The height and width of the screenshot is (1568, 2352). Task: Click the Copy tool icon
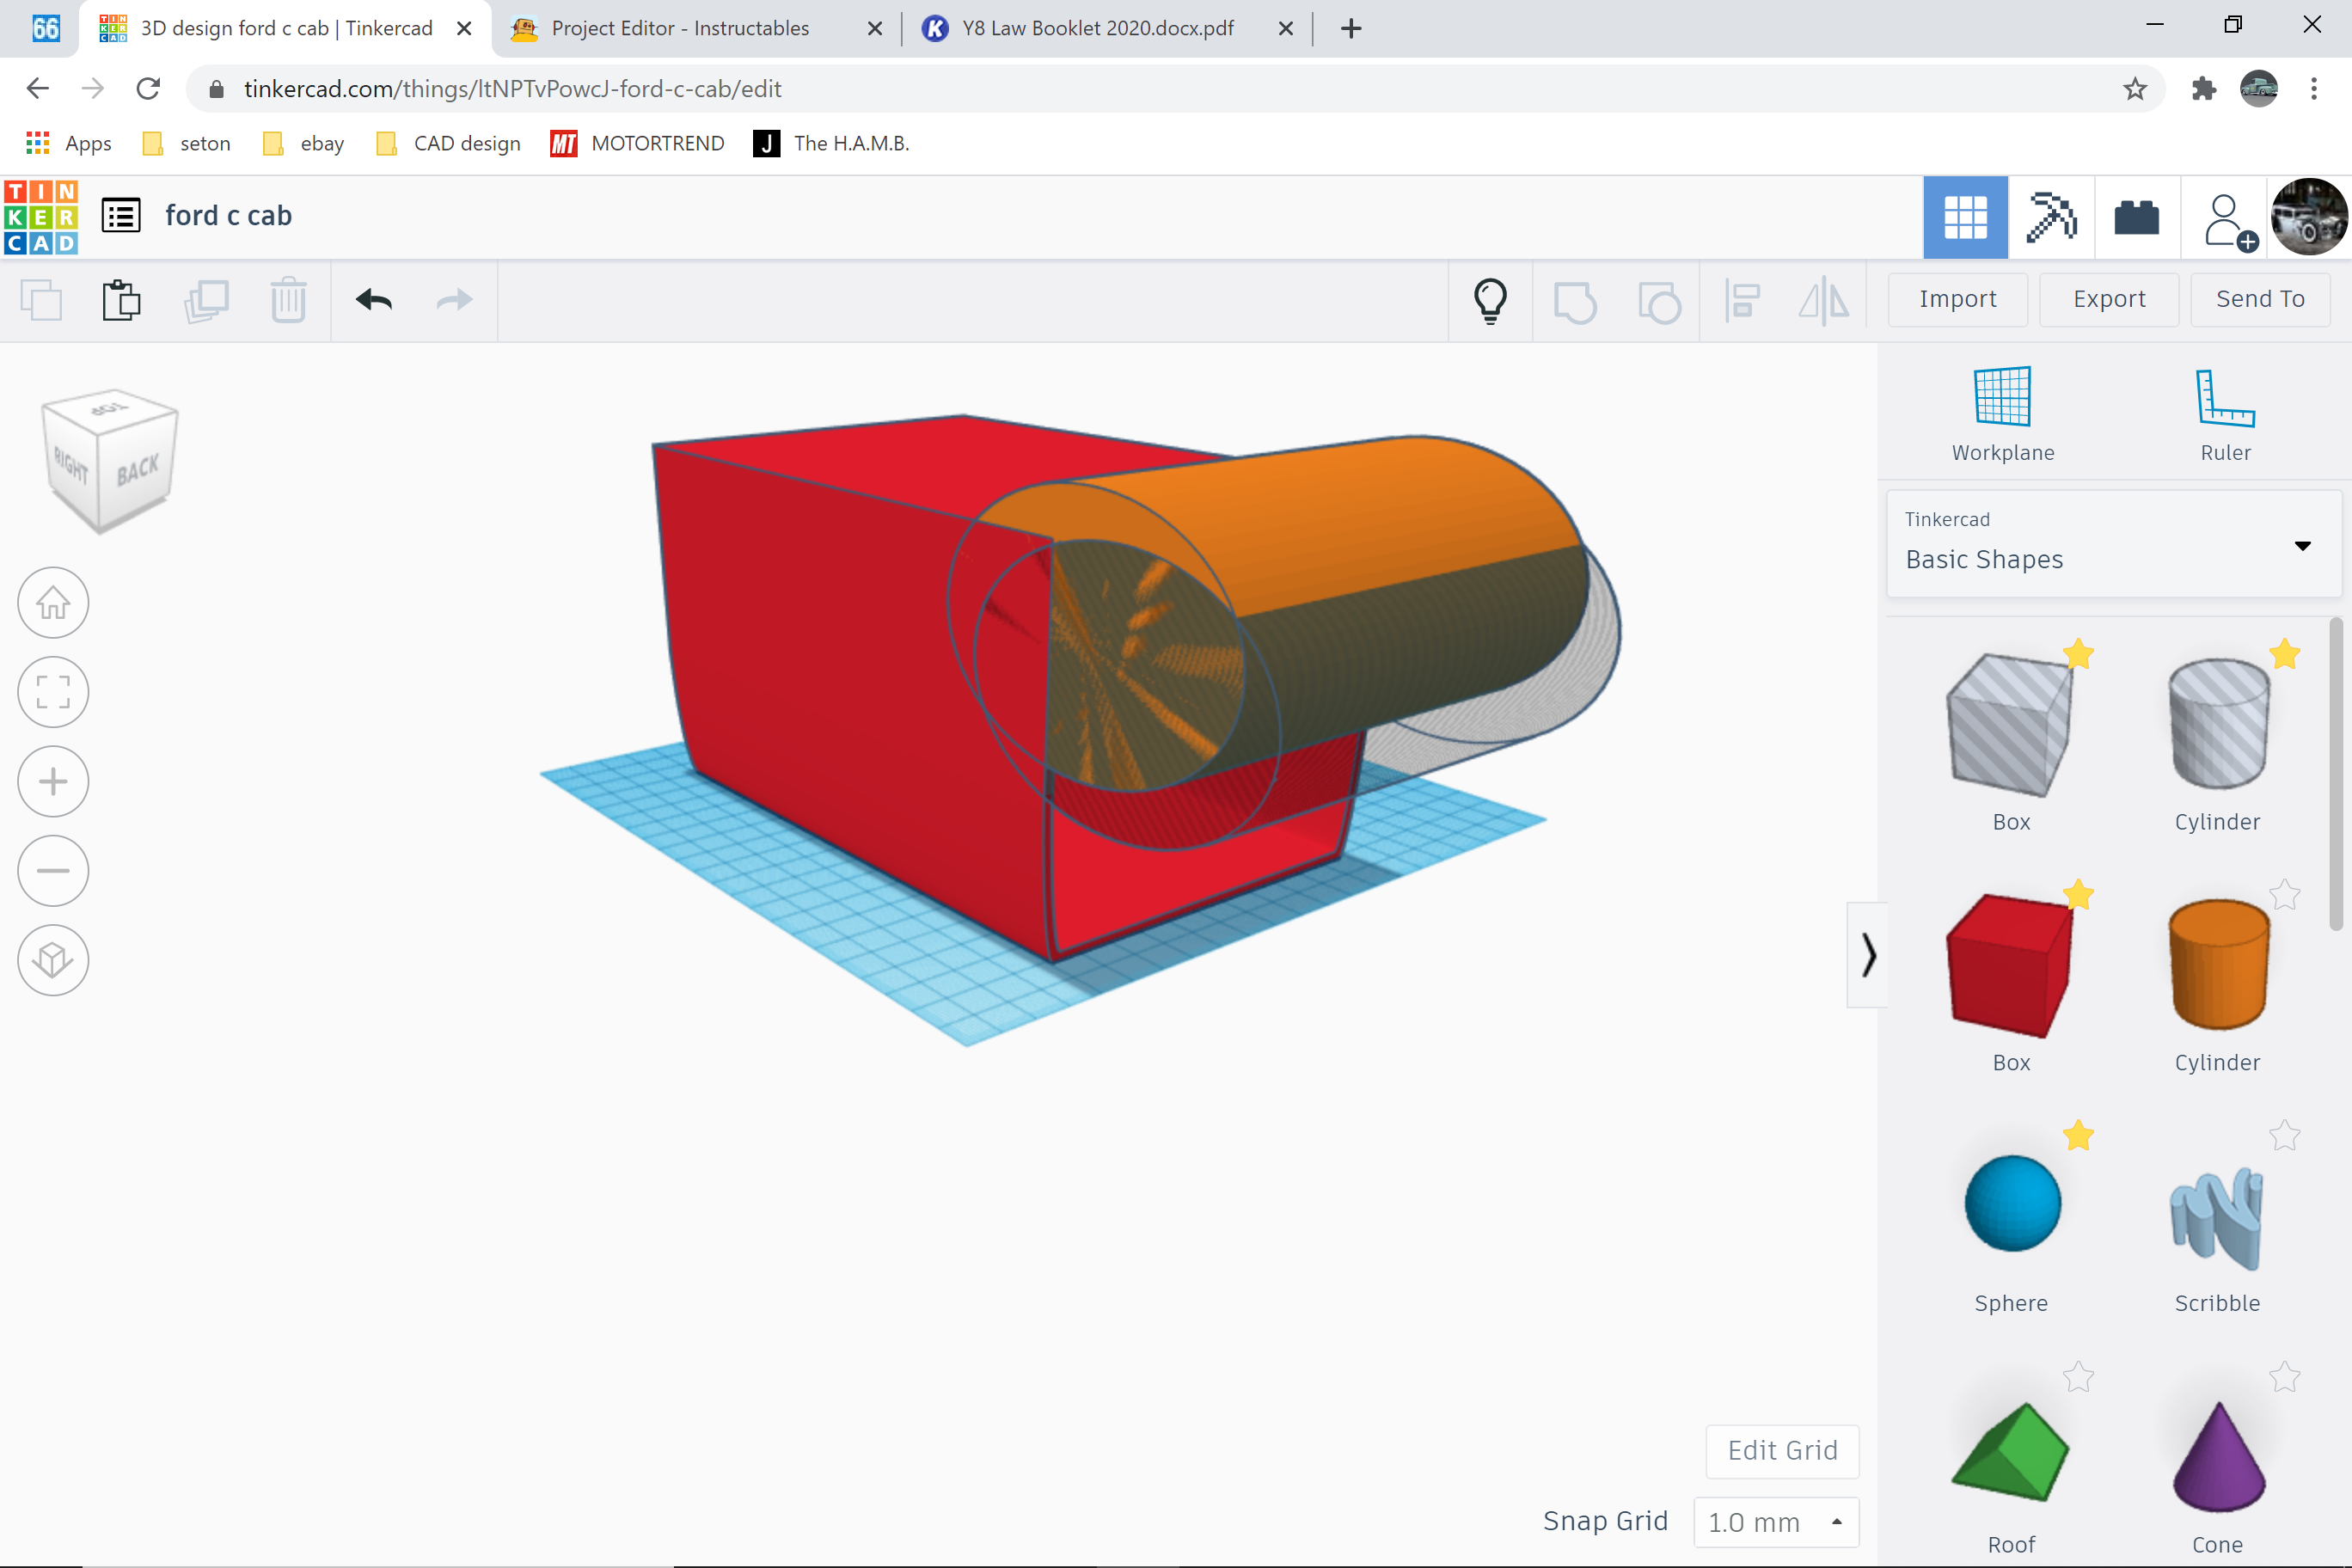[41, 300]
